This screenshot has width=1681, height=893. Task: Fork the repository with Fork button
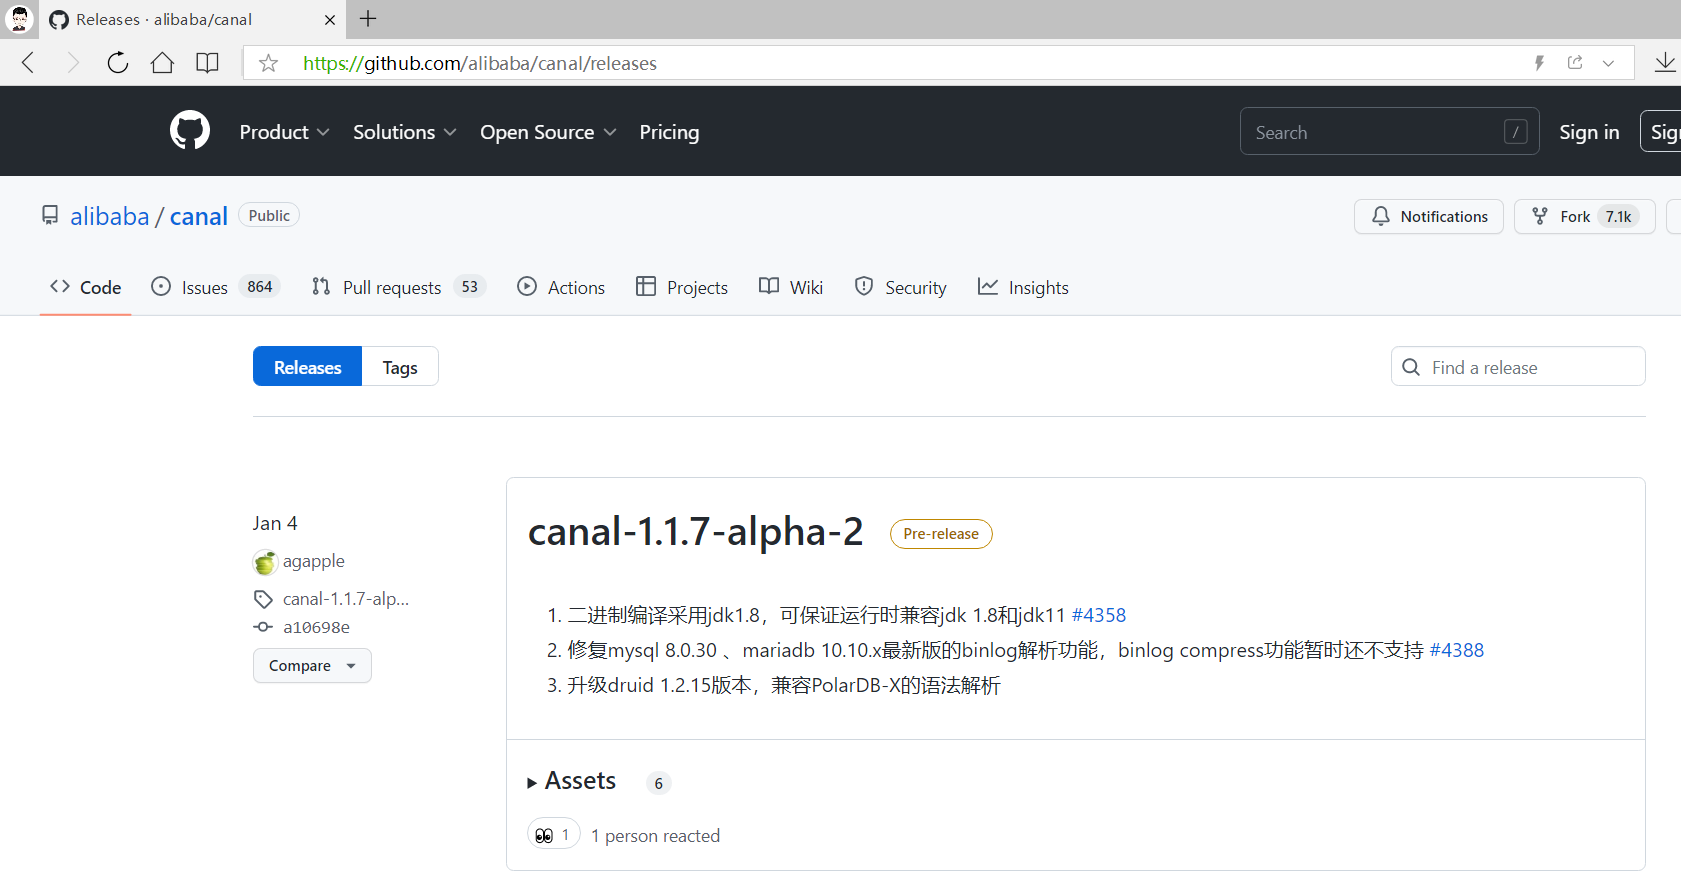click(1585, 216)
